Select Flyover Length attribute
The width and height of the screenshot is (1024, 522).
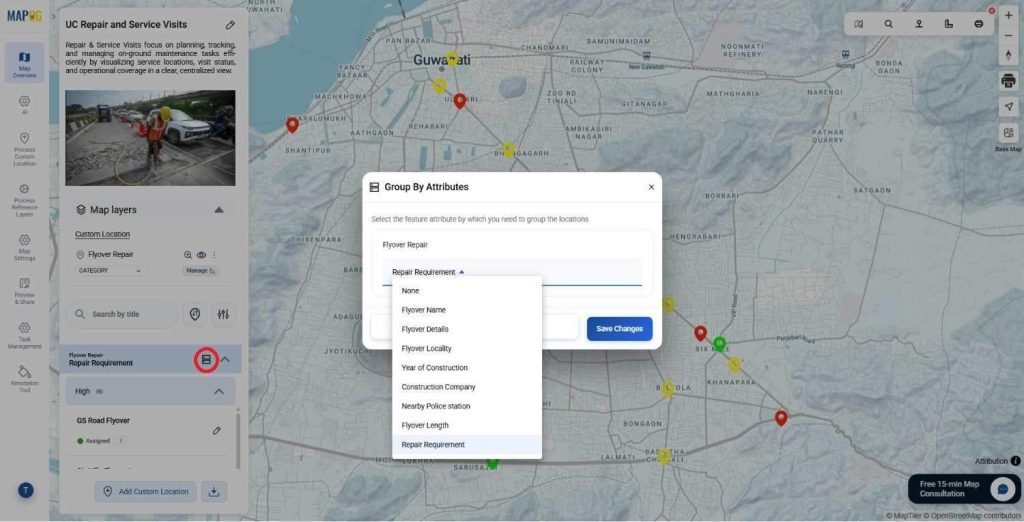pos(467,426)
